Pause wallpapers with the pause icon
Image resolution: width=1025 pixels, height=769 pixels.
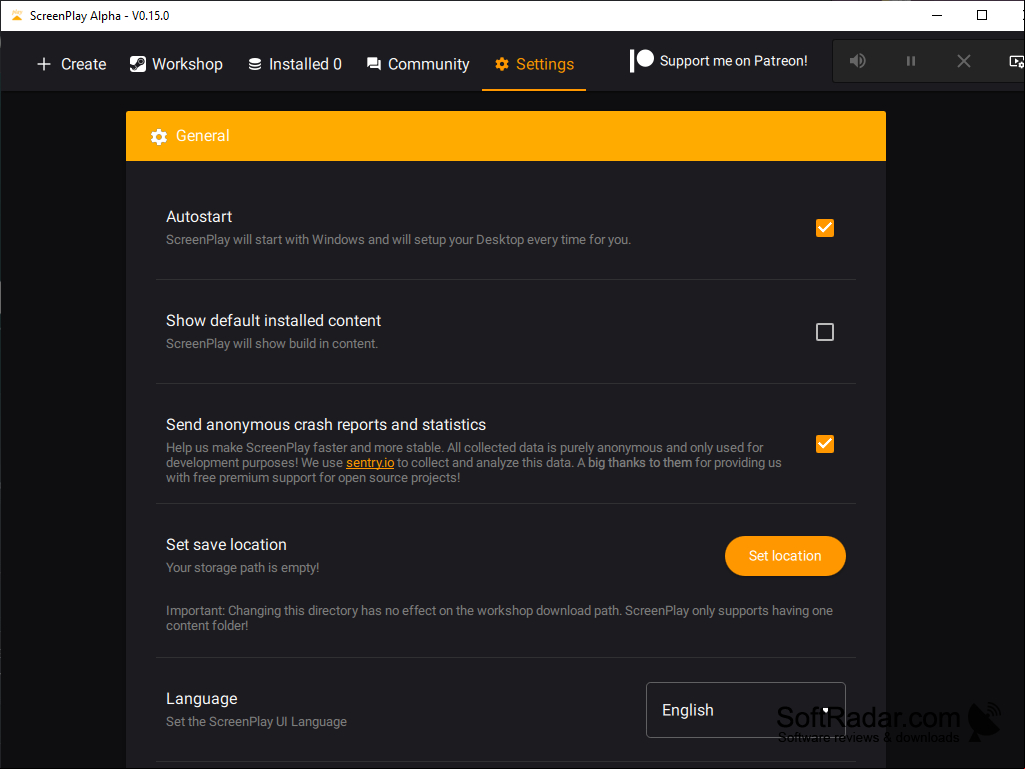click(x=911, y=61)
